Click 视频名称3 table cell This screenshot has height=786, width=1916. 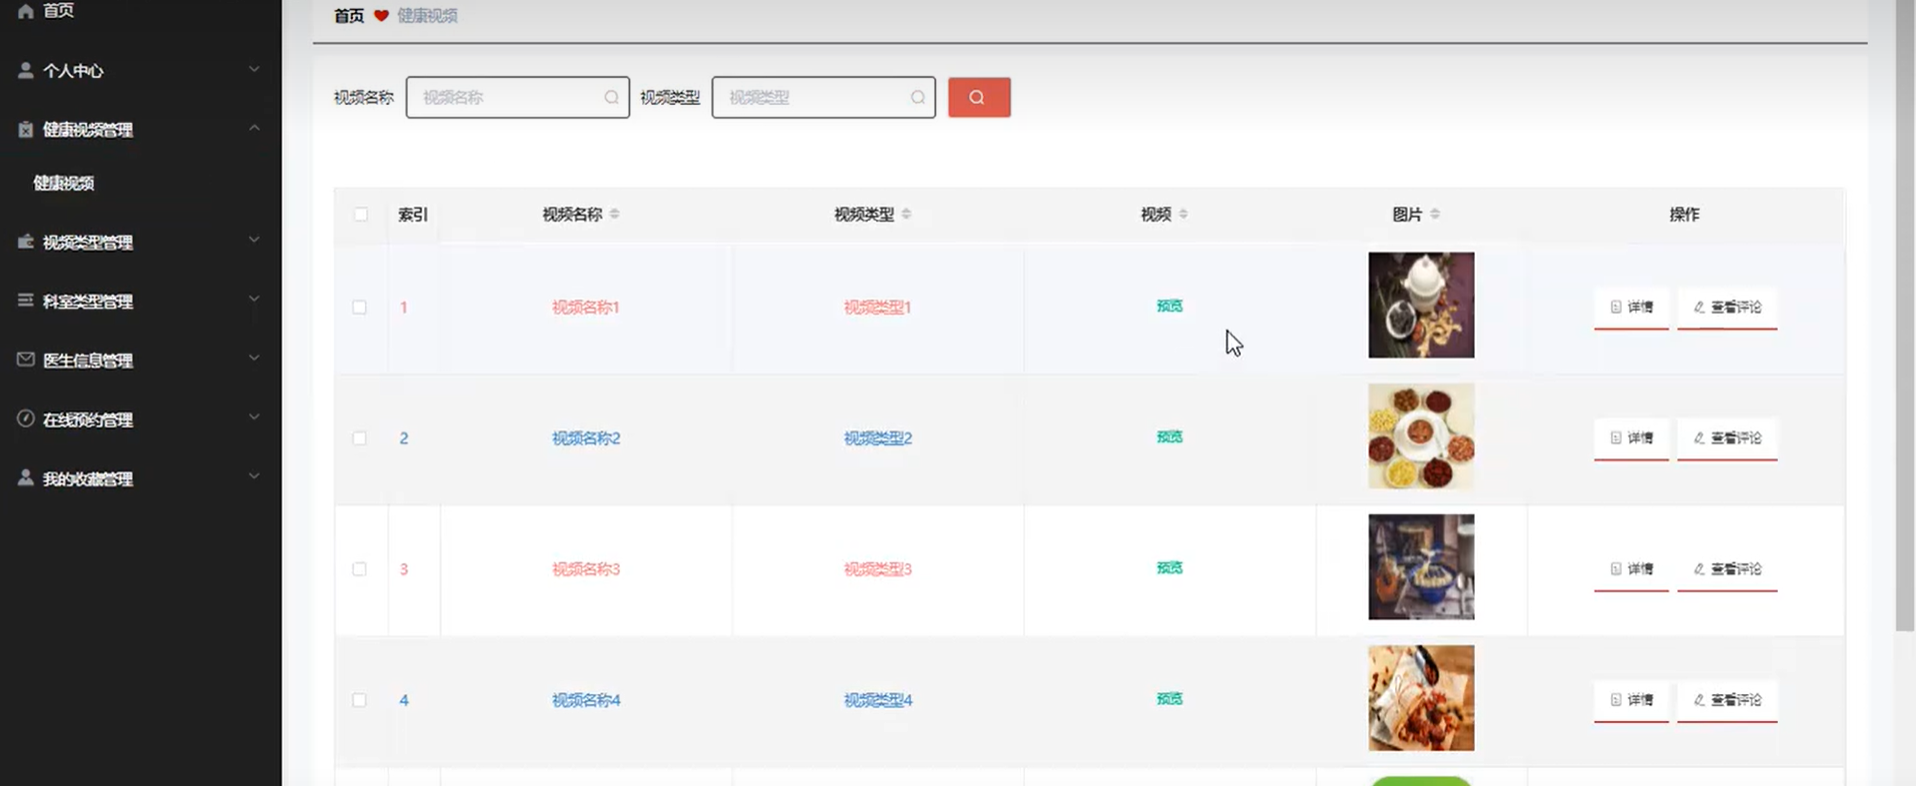click(586, 569)
